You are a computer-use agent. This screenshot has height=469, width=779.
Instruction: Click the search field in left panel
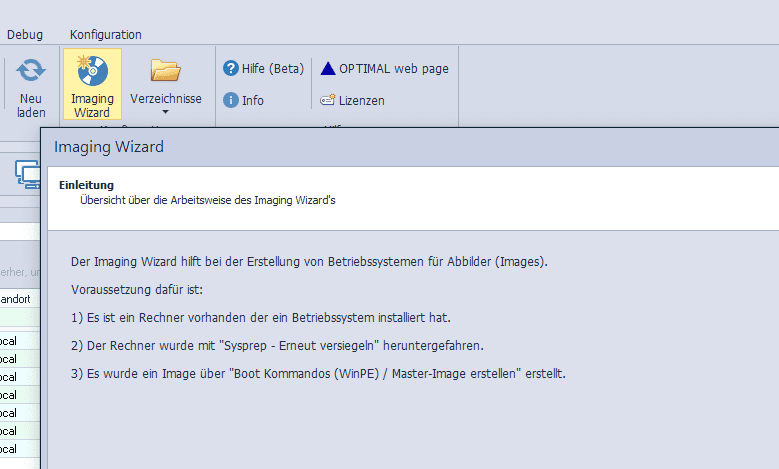point(20,272)
